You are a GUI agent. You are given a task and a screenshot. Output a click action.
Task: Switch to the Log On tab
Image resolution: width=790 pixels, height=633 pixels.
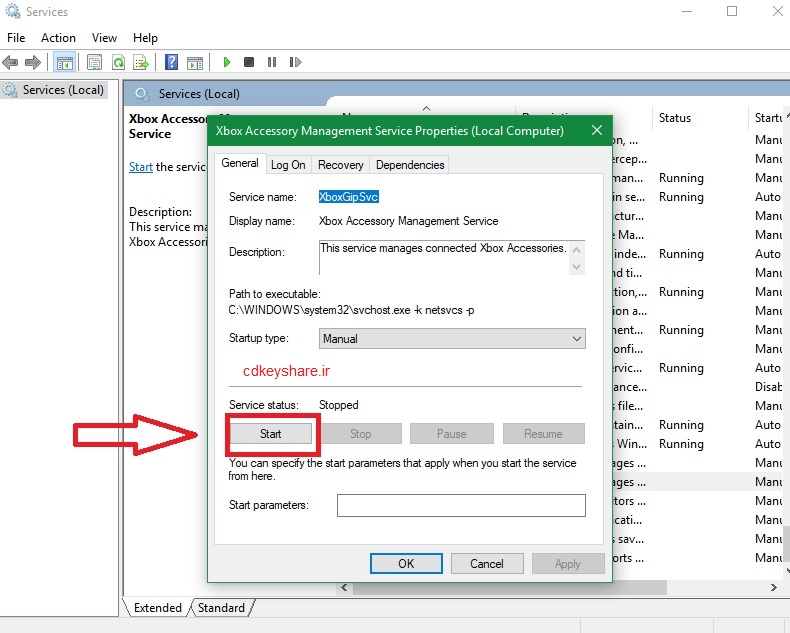[x=288, y=165]
